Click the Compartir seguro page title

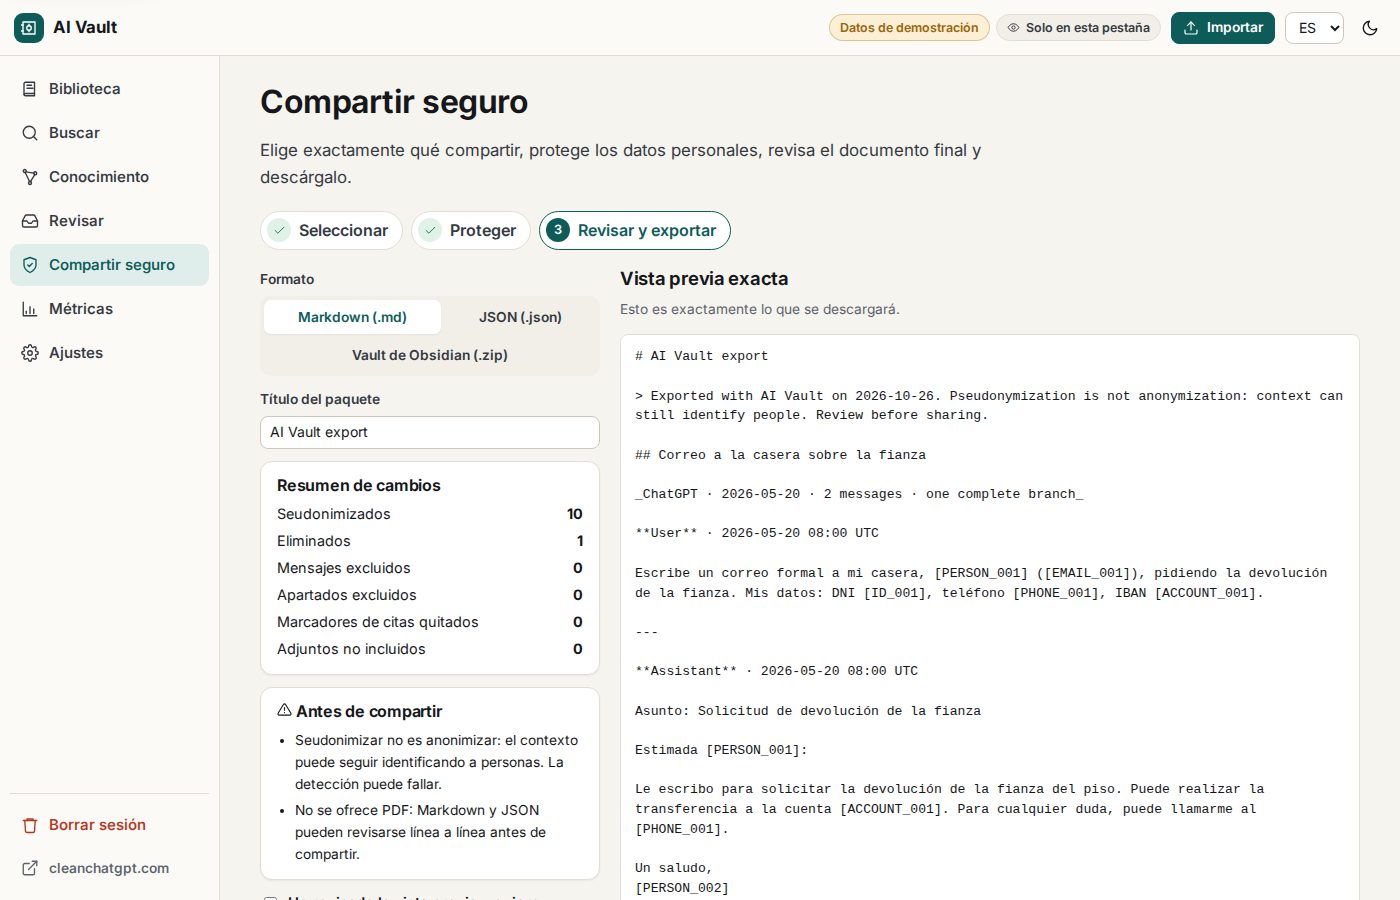[x=394, y=102]
